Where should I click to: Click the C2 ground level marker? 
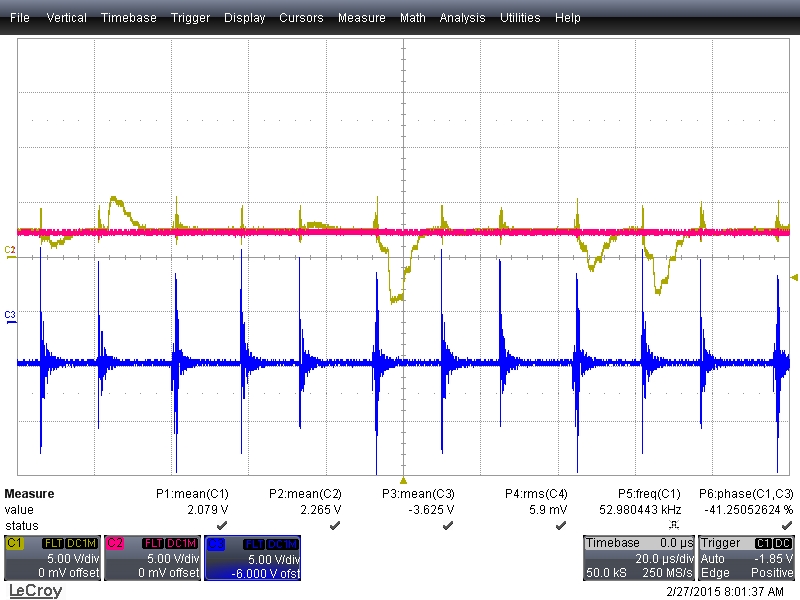pyautogui.click(x=10, y=251)
